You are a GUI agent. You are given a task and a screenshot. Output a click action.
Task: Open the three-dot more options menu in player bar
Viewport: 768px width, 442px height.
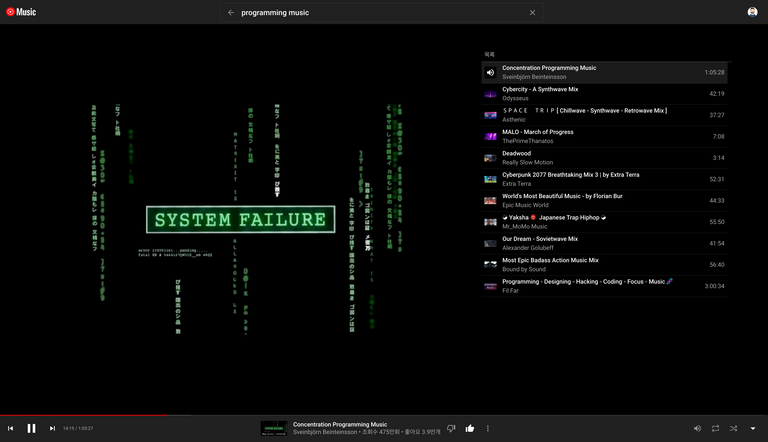(x=488, y=428)
